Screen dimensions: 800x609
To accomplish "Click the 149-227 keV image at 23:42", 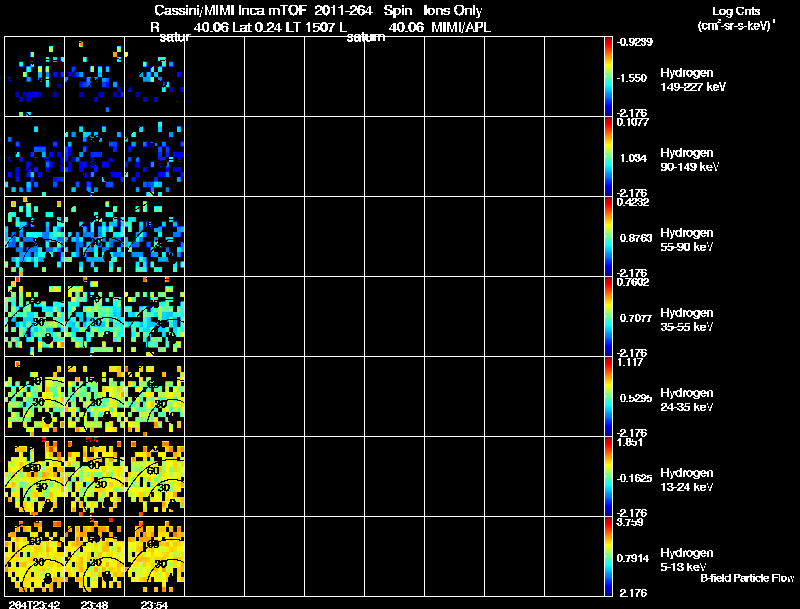I will coord(35,77).
